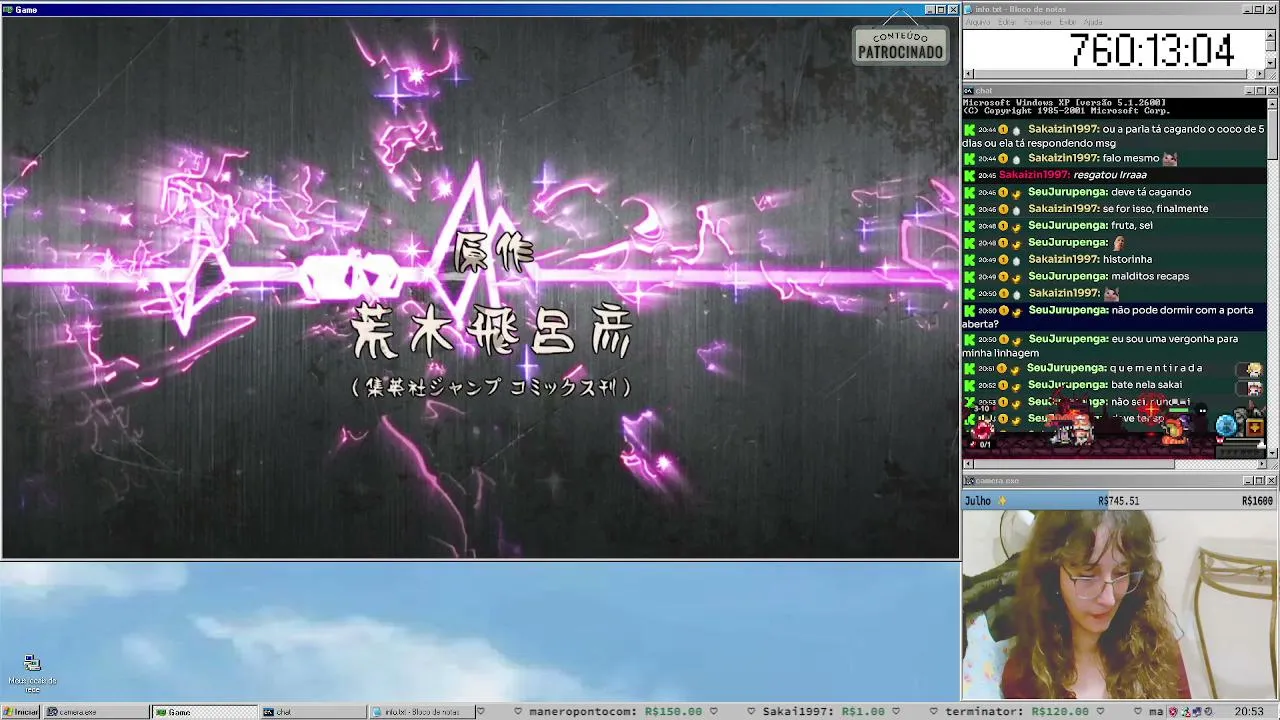Click the Sakai1997 R$1.00 ticker entry

824,712
